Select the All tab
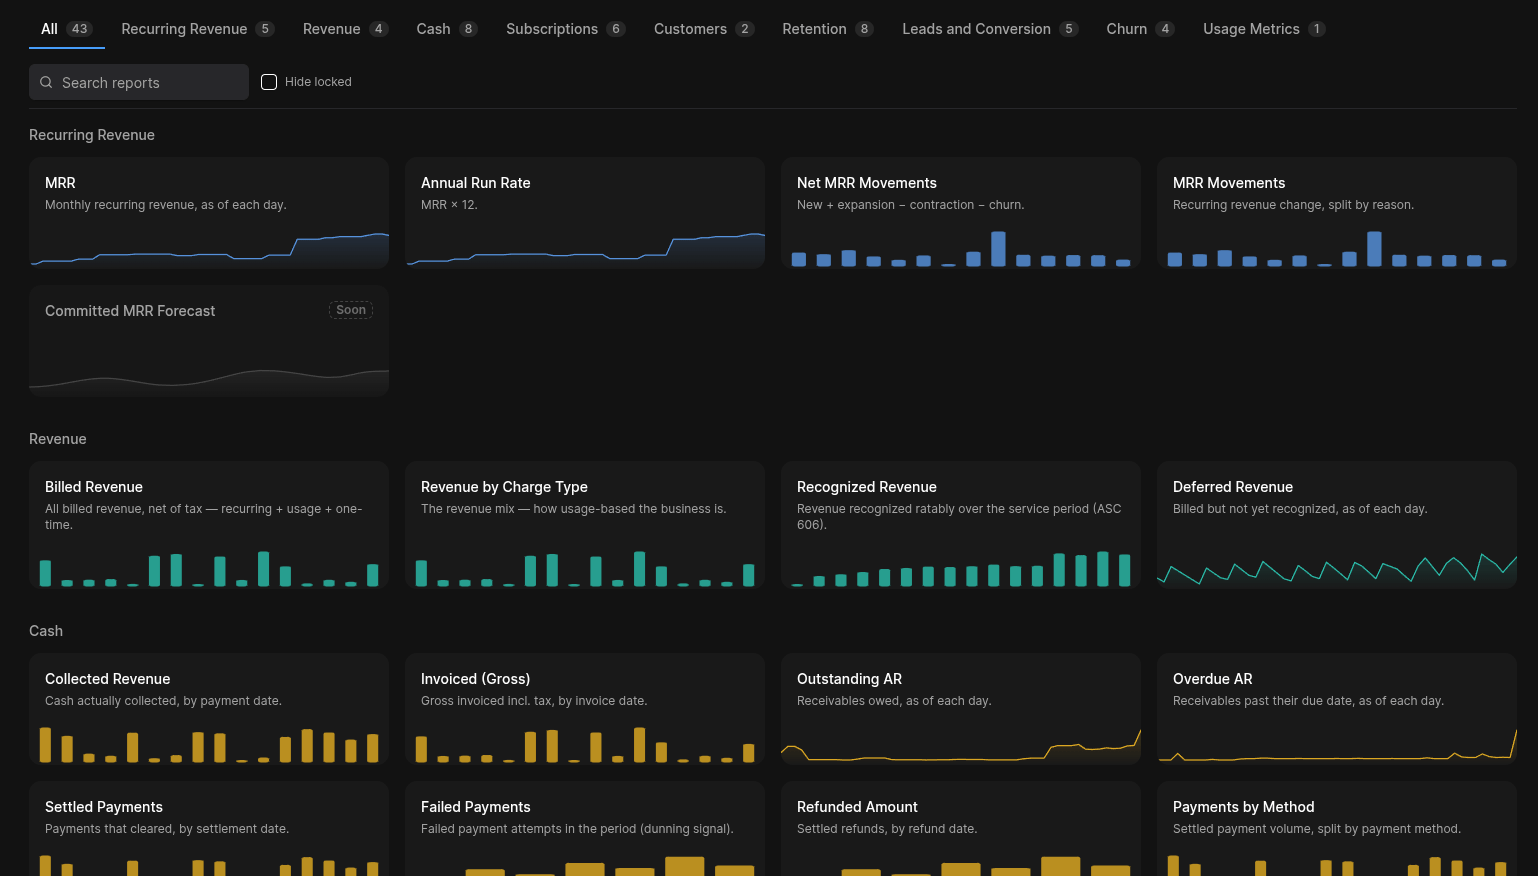The width and height of the screenshot is (1538, 876). (x=67, y=29)
